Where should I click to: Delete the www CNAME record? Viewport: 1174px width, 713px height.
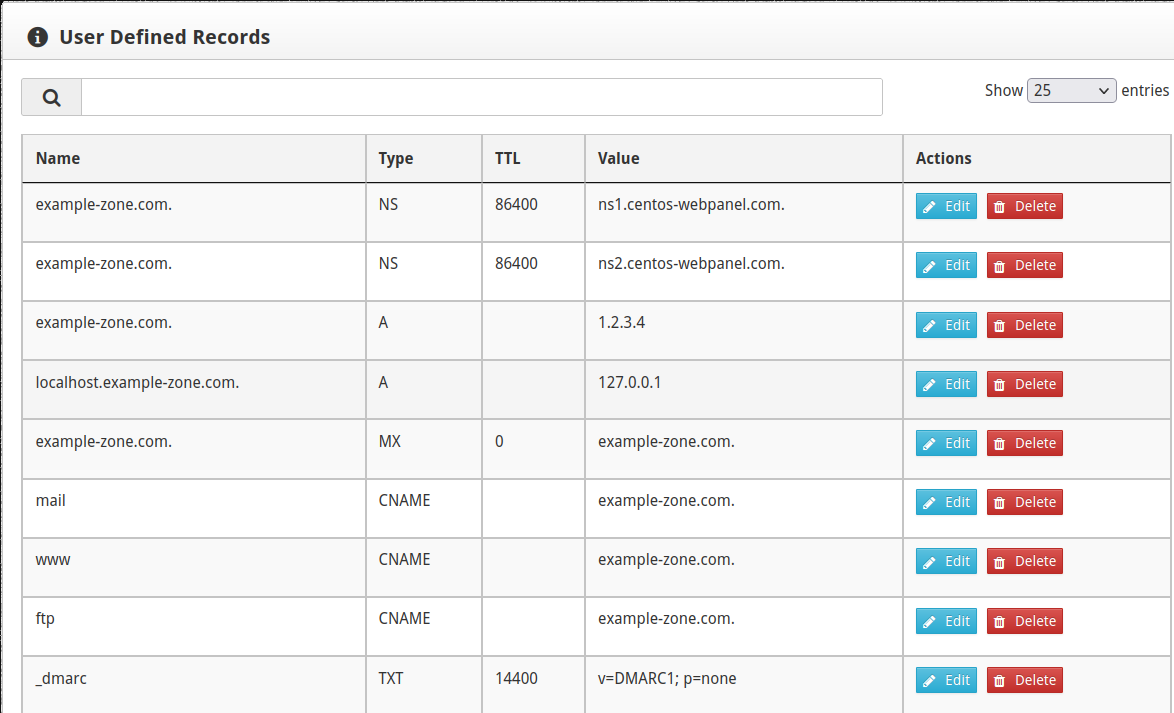tap(1024, 561)
